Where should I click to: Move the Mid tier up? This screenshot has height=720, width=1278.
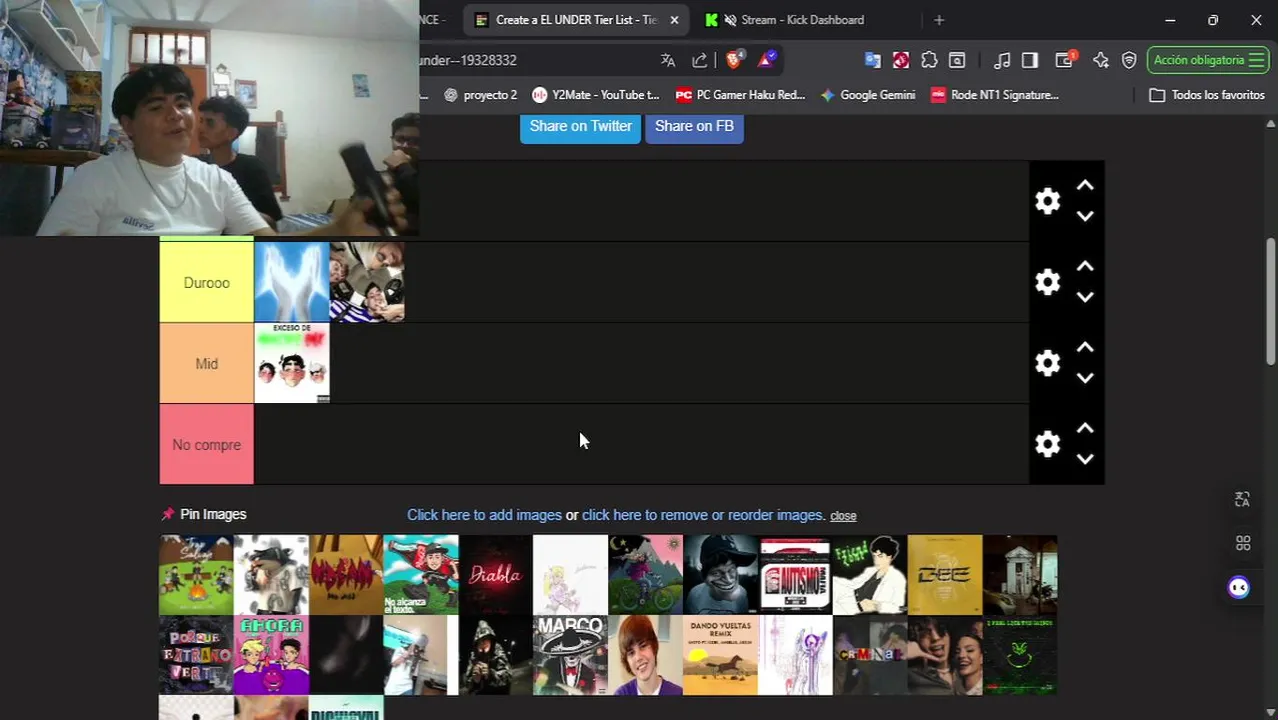[1085, 348]
